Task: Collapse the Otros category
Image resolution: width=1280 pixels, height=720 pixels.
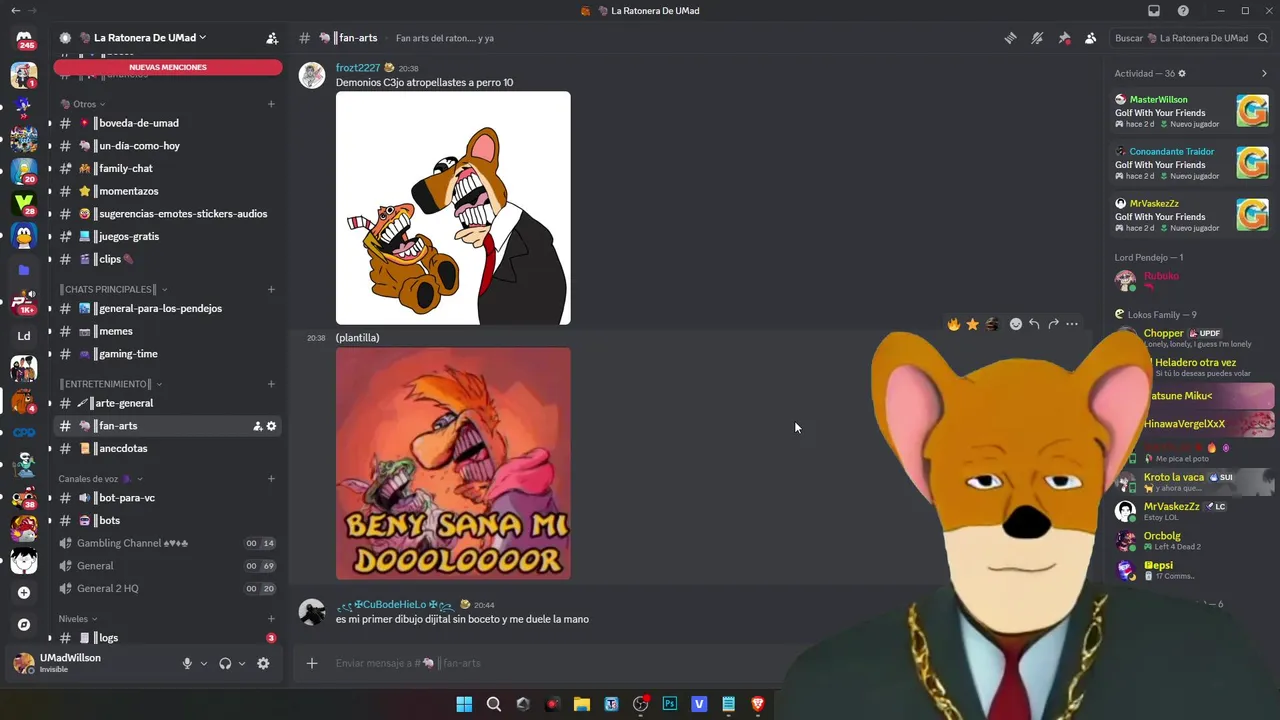Action: (84, 104)
